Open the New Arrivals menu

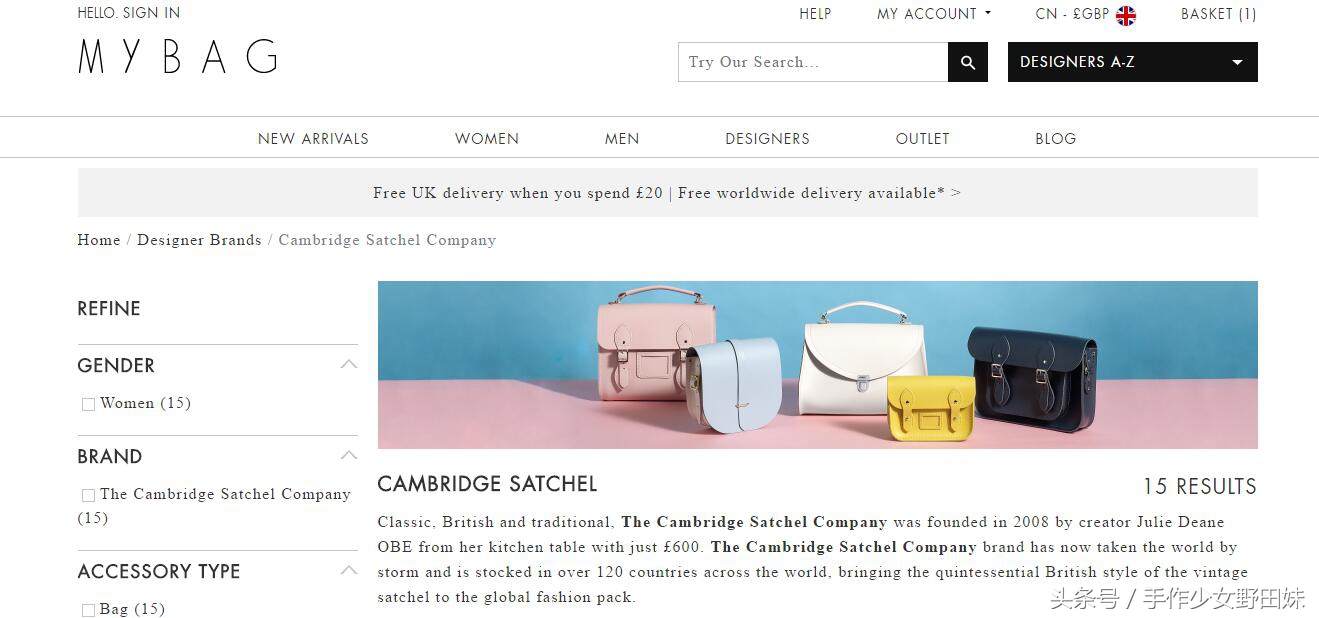point(313,138)
